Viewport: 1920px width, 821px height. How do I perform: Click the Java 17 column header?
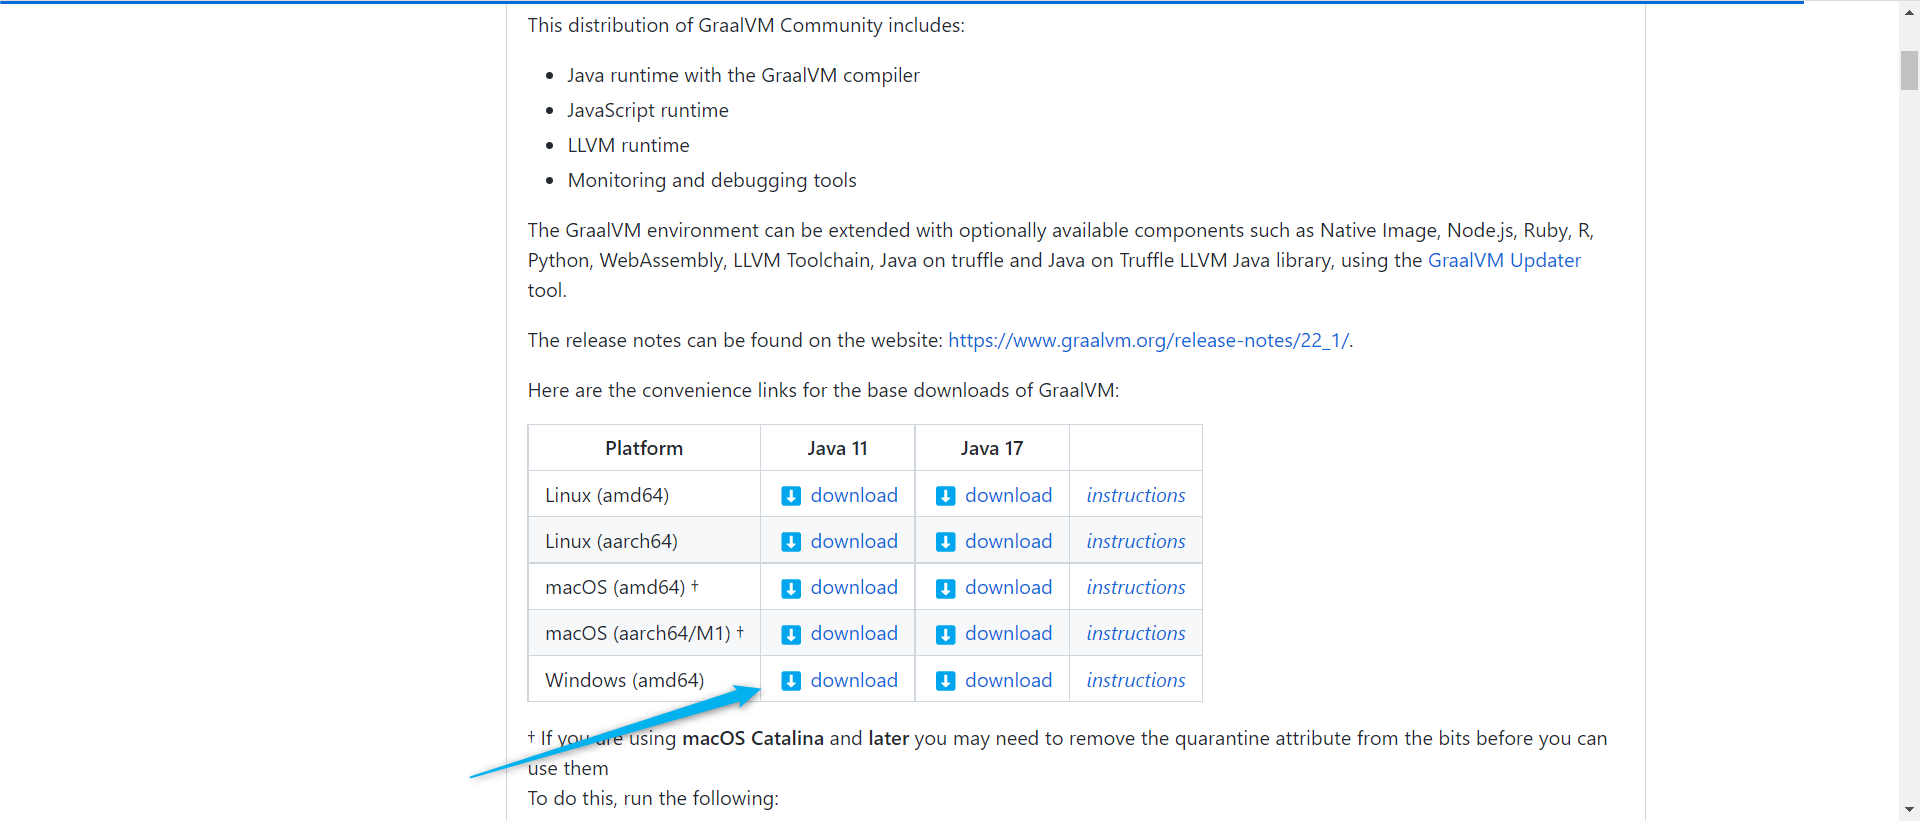point(992,448)
